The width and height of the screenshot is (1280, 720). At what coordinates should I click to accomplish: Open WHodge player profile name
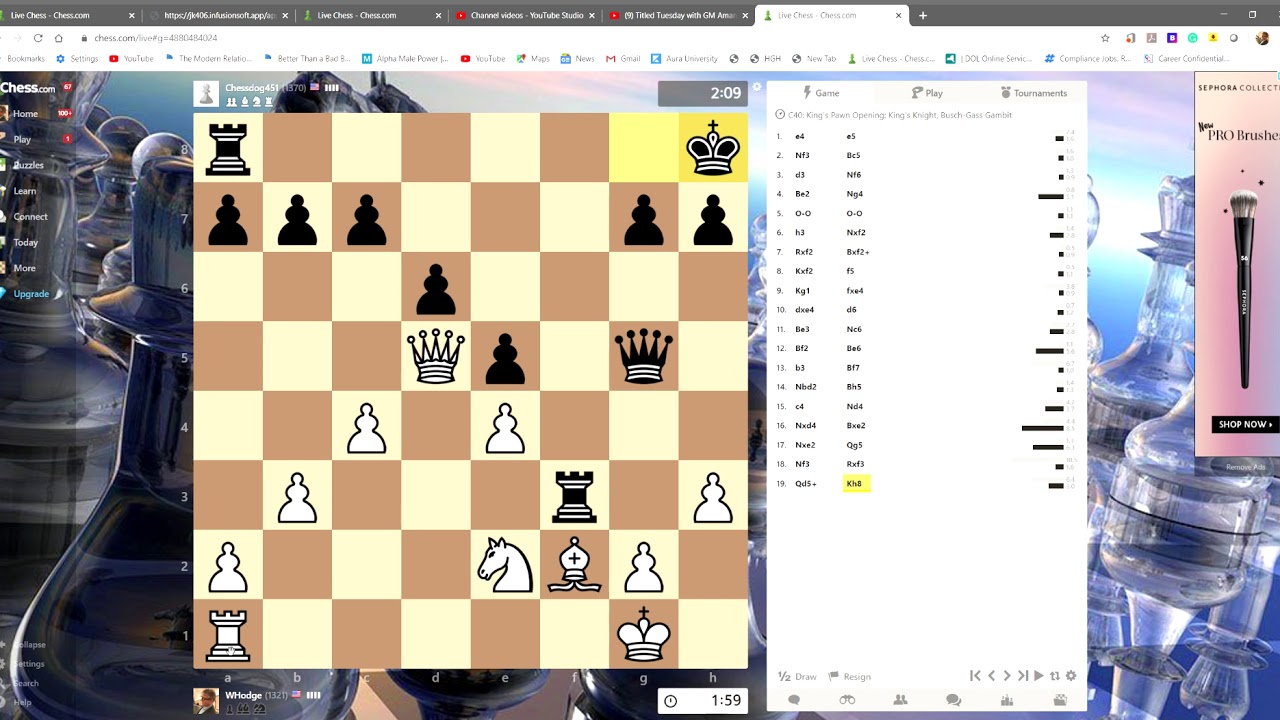point(243,695)
